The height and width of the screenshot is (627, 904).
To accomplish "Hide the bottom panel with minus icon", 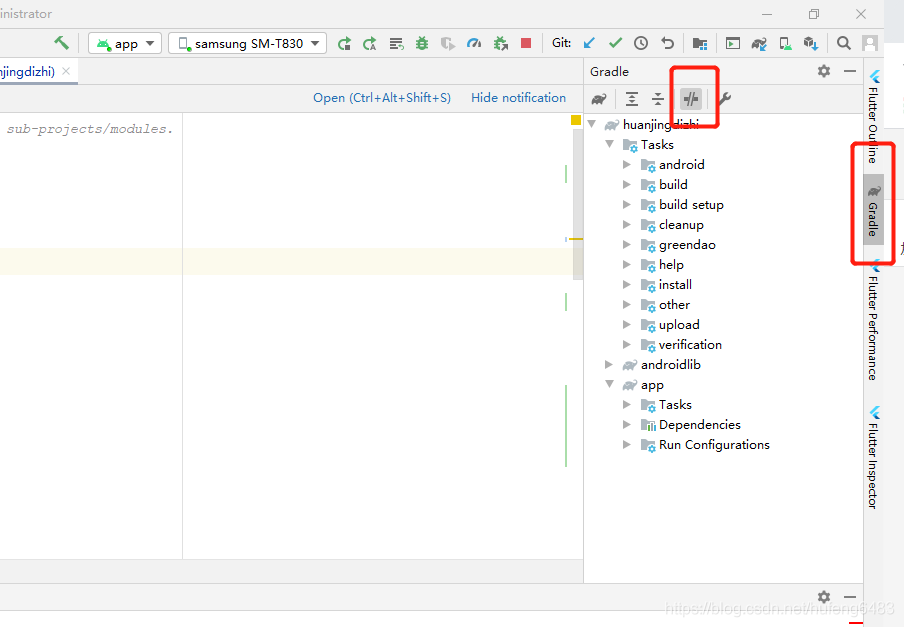I will (x=850, y=596).
